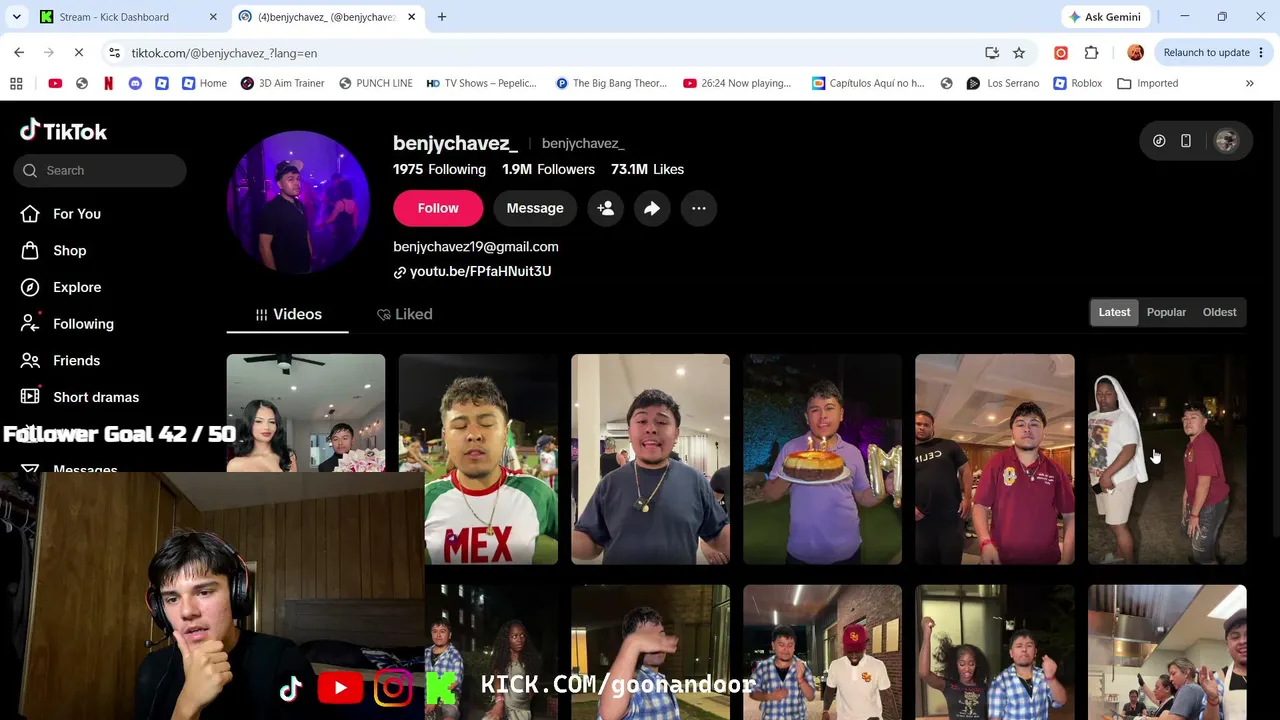Open the Home bookmark
The image size is (1280, 720).
pyautogui.click(x=204, y=84)
